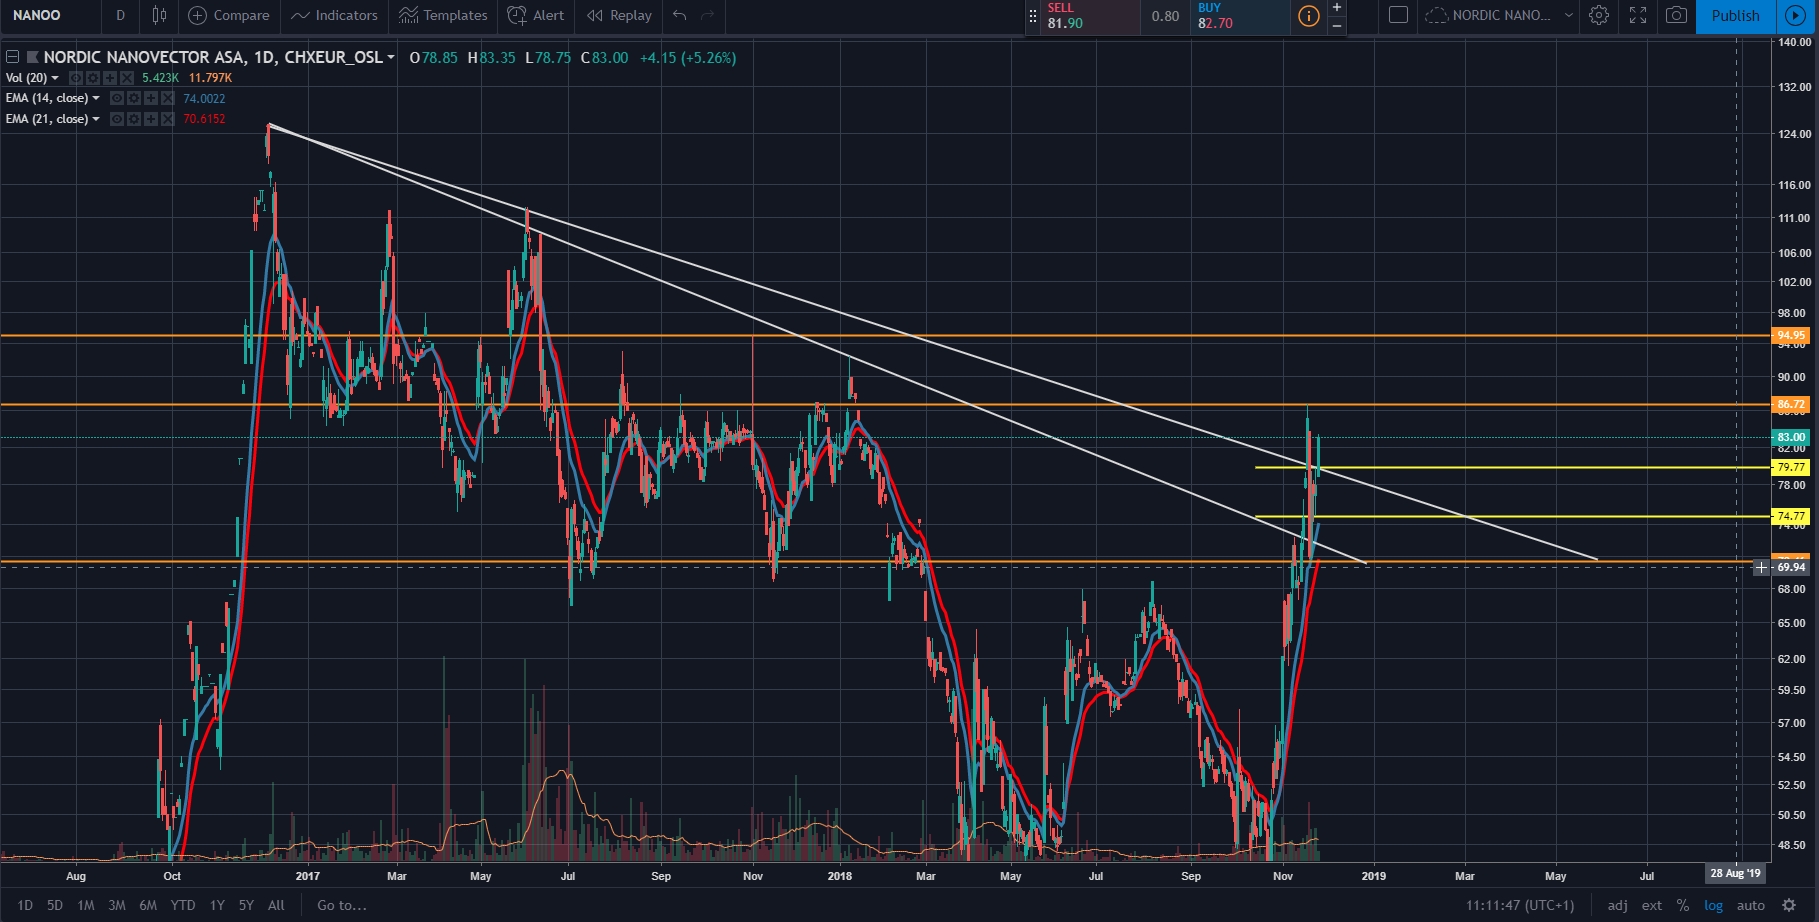This screenshot has height=922, width=1819.
Task: Open the Indicators dialog
Action: [x=334, y=15]
